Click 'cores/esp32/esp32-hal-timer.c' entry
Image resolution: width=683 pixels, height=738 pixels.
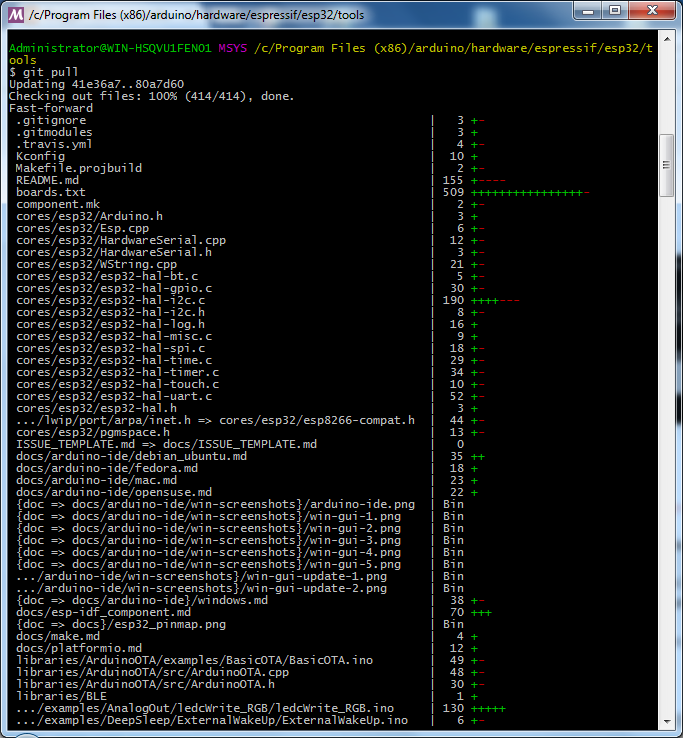(118, 372)
